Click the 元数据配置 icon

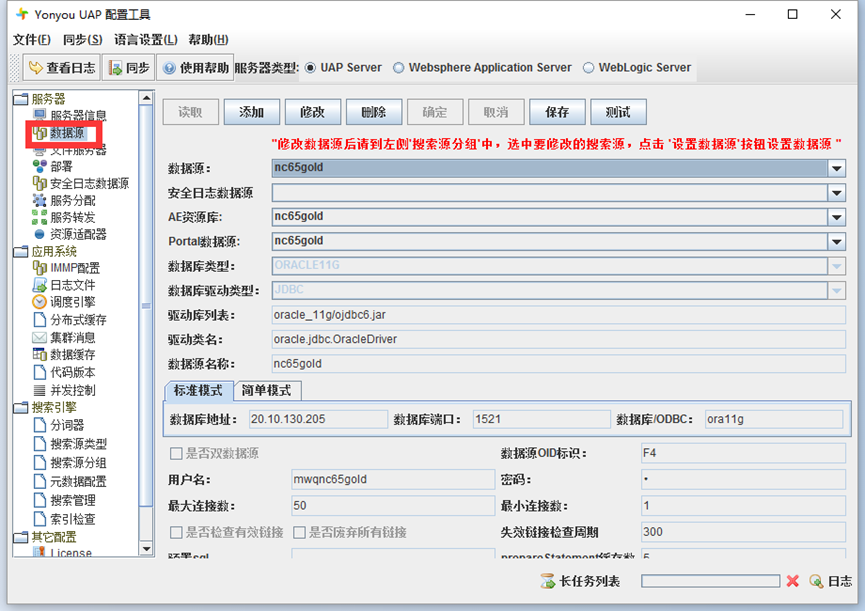pyautogui.click(x=39, y=481)
